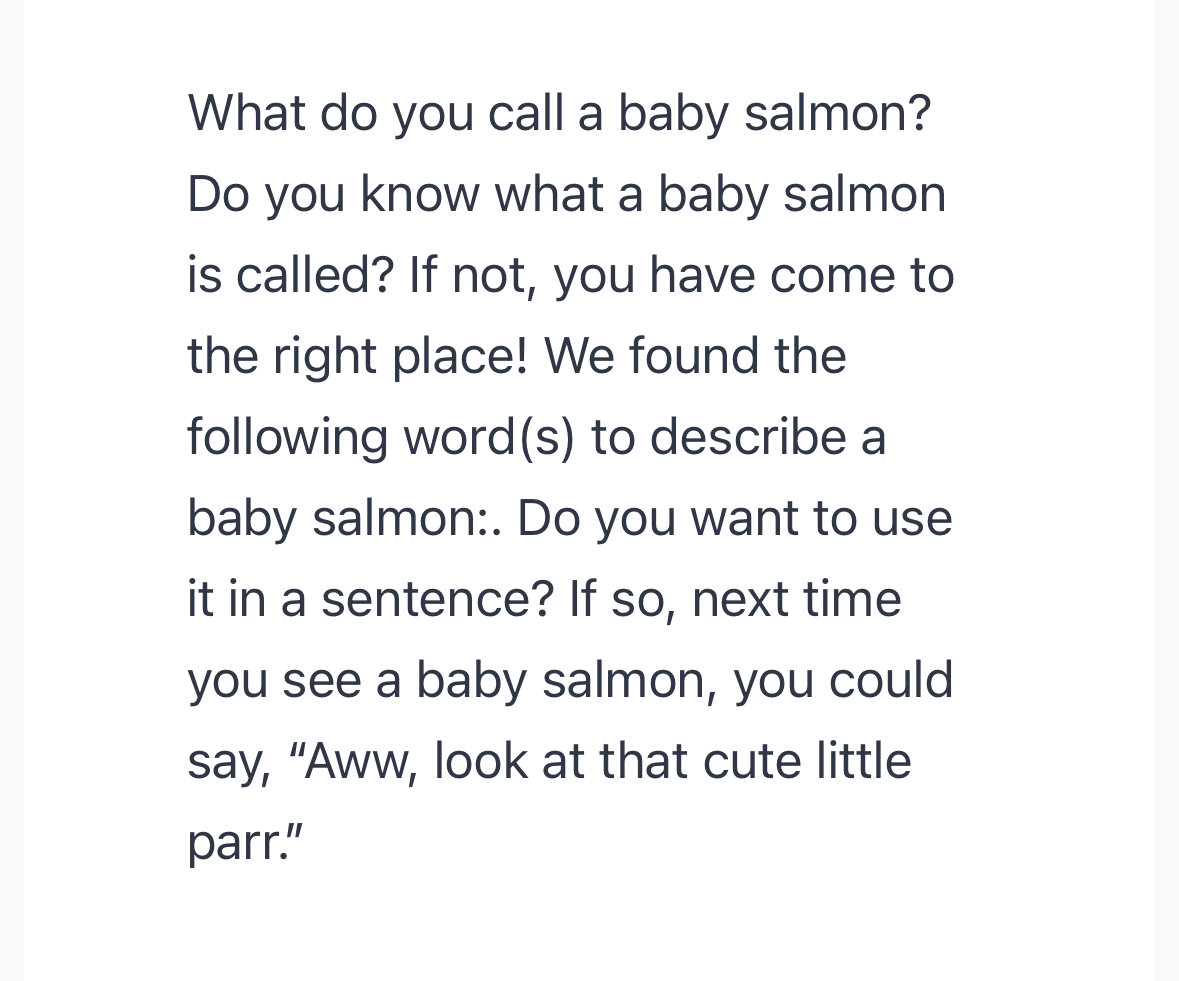Image resolution: width=1179 pixels, height=981 pixels.
Task: Click the words 'following word(s)'
Action: point(380,438)
